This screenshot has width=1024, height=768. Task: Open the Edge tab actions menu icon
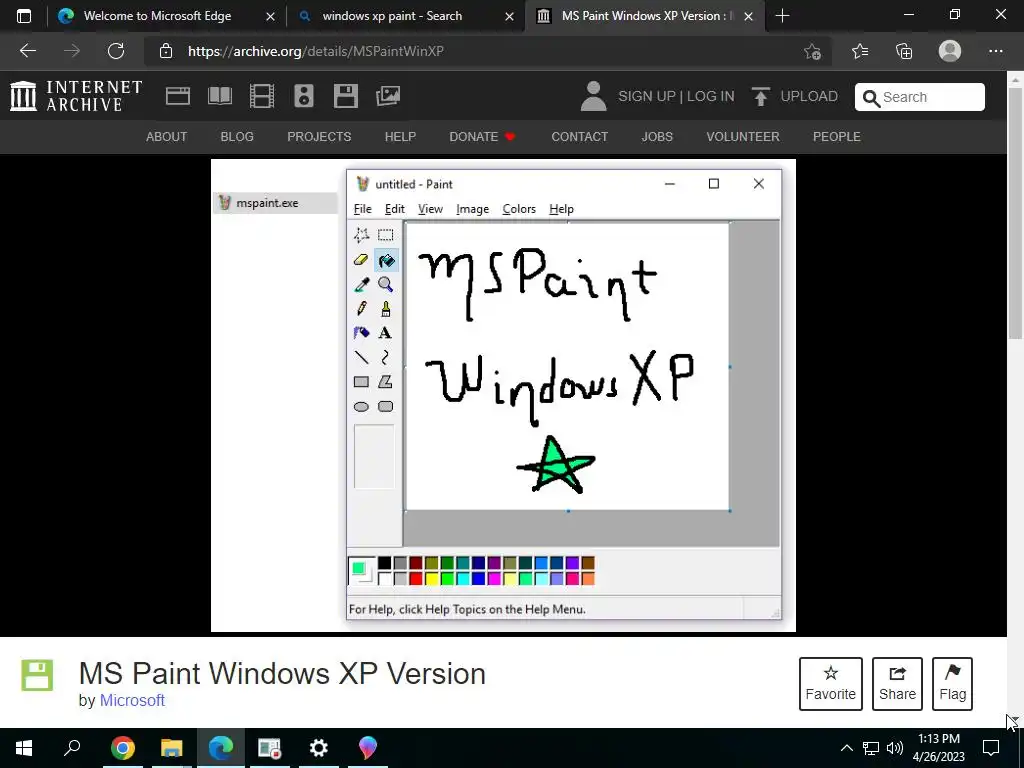click(24, 16)
